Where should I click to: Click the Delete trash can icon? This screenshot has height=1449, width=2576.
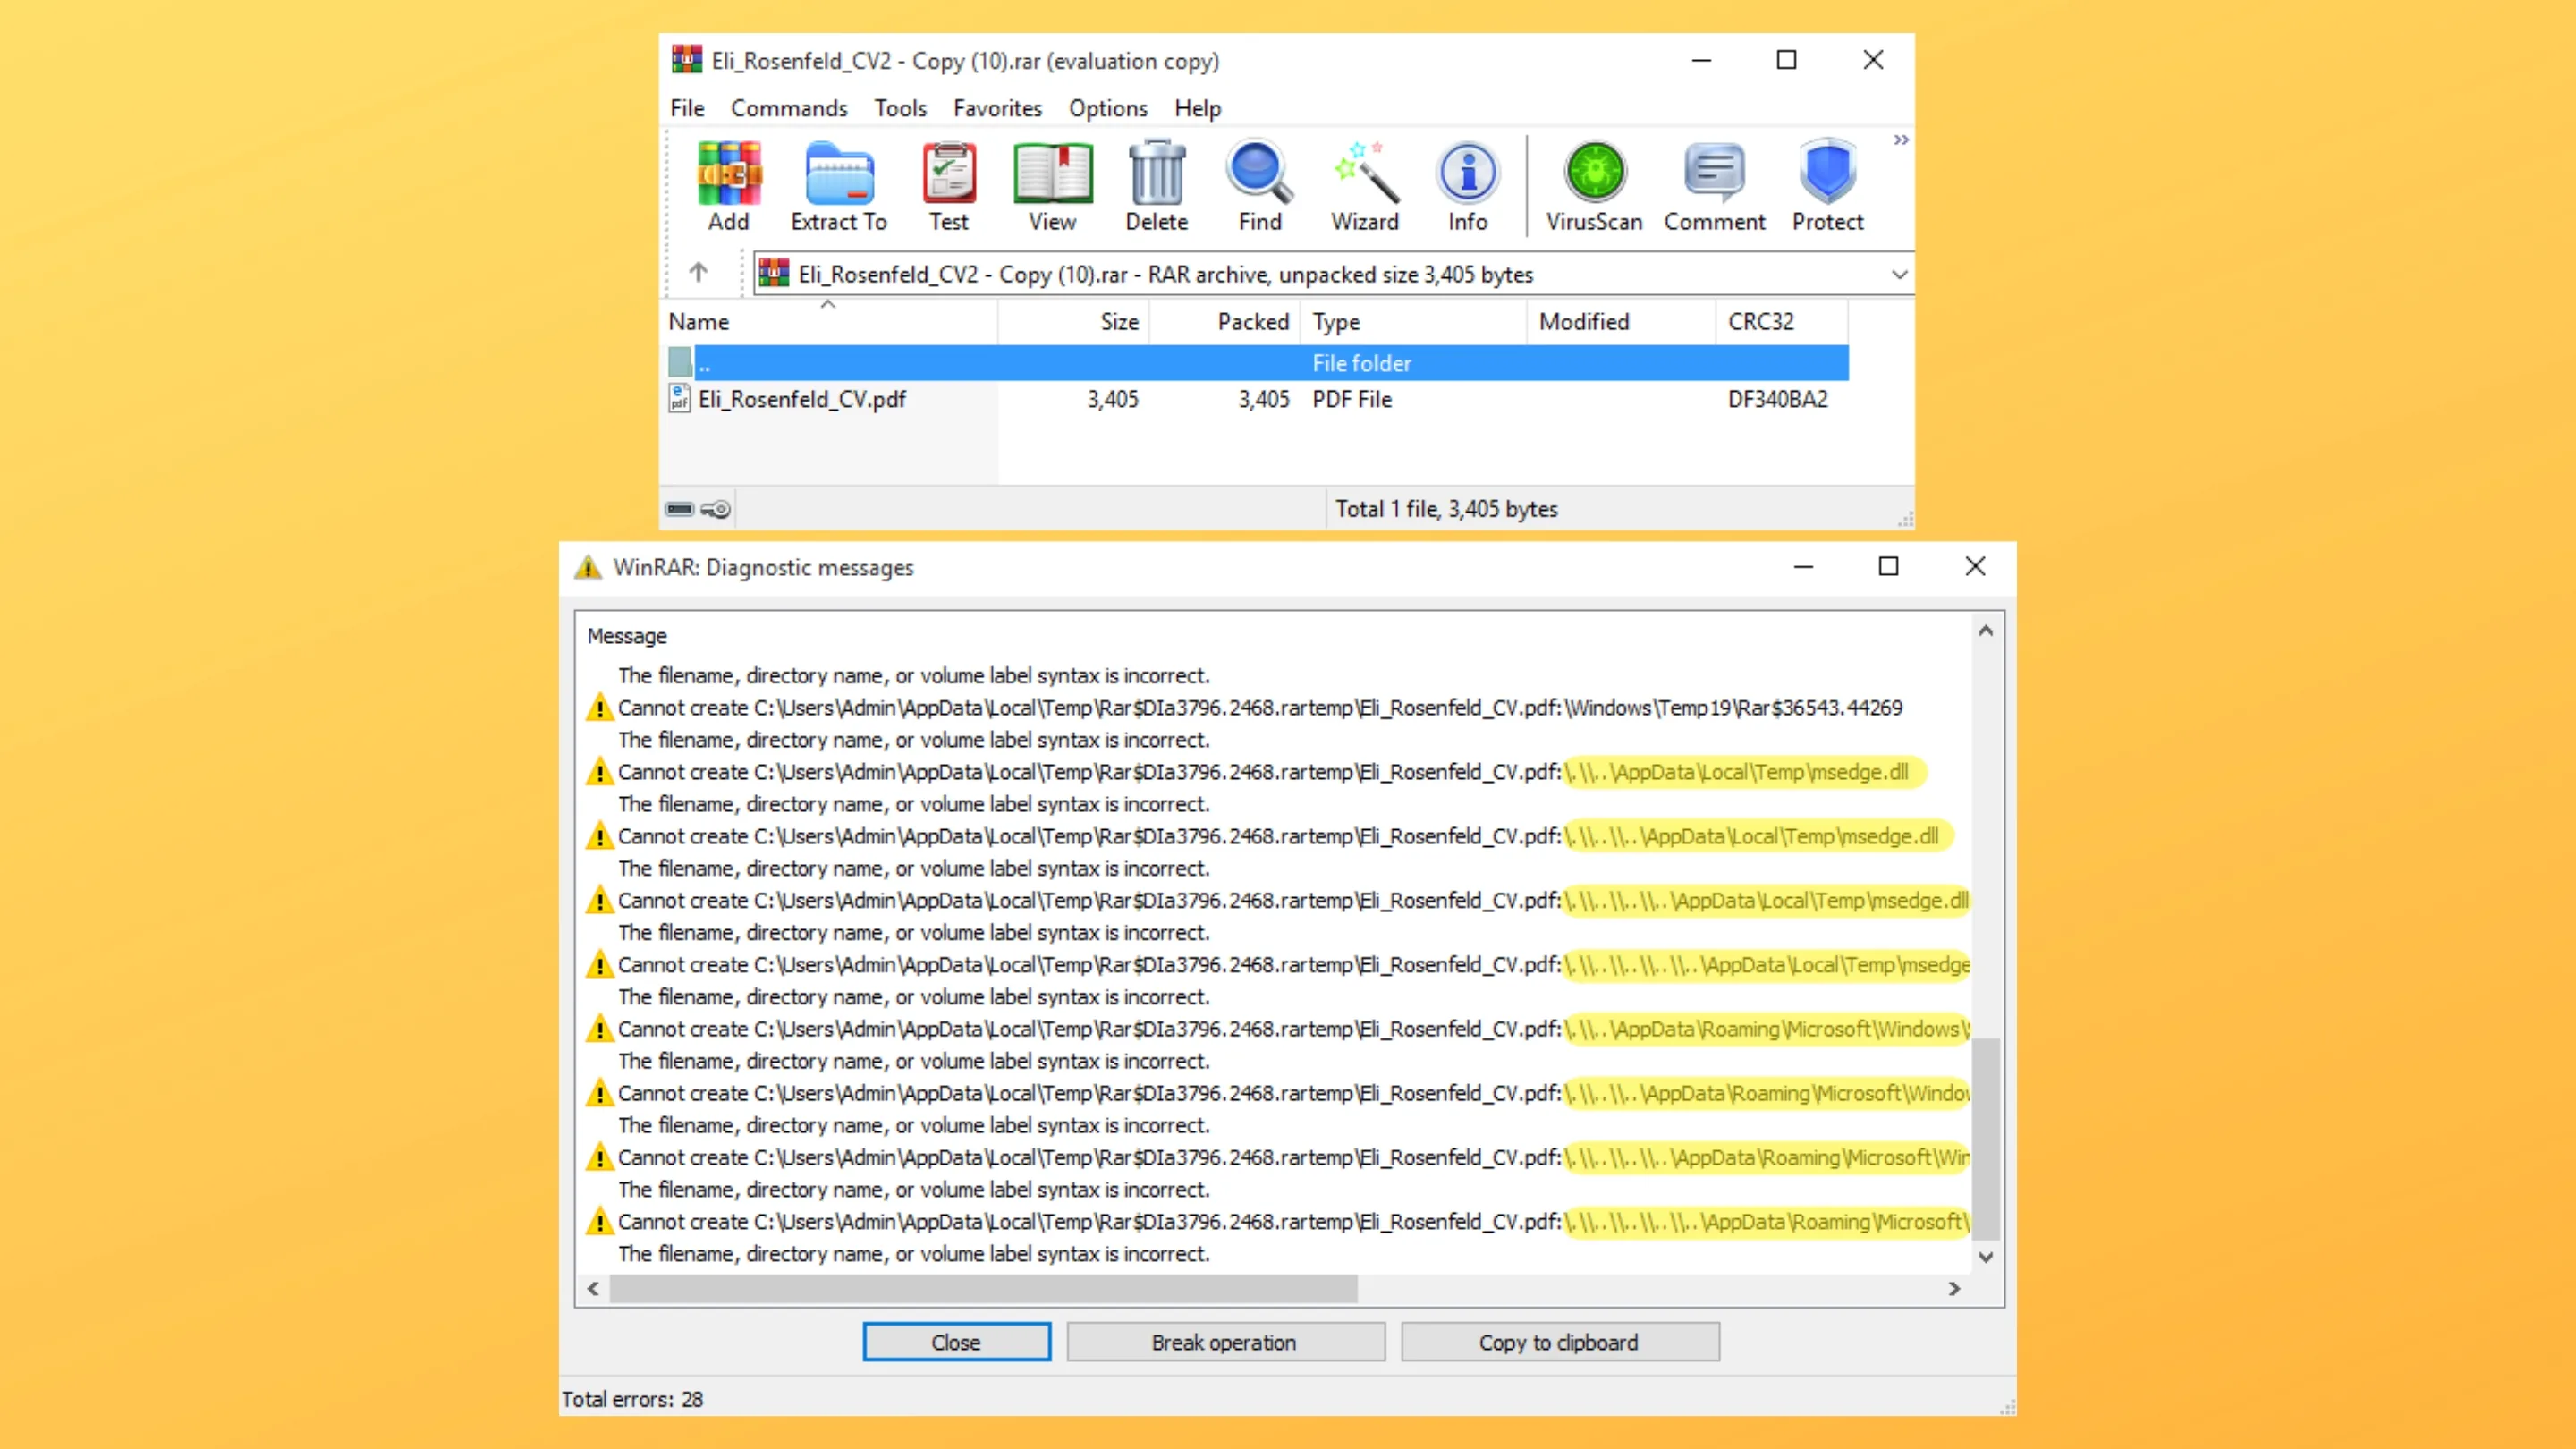[1157, 187]
